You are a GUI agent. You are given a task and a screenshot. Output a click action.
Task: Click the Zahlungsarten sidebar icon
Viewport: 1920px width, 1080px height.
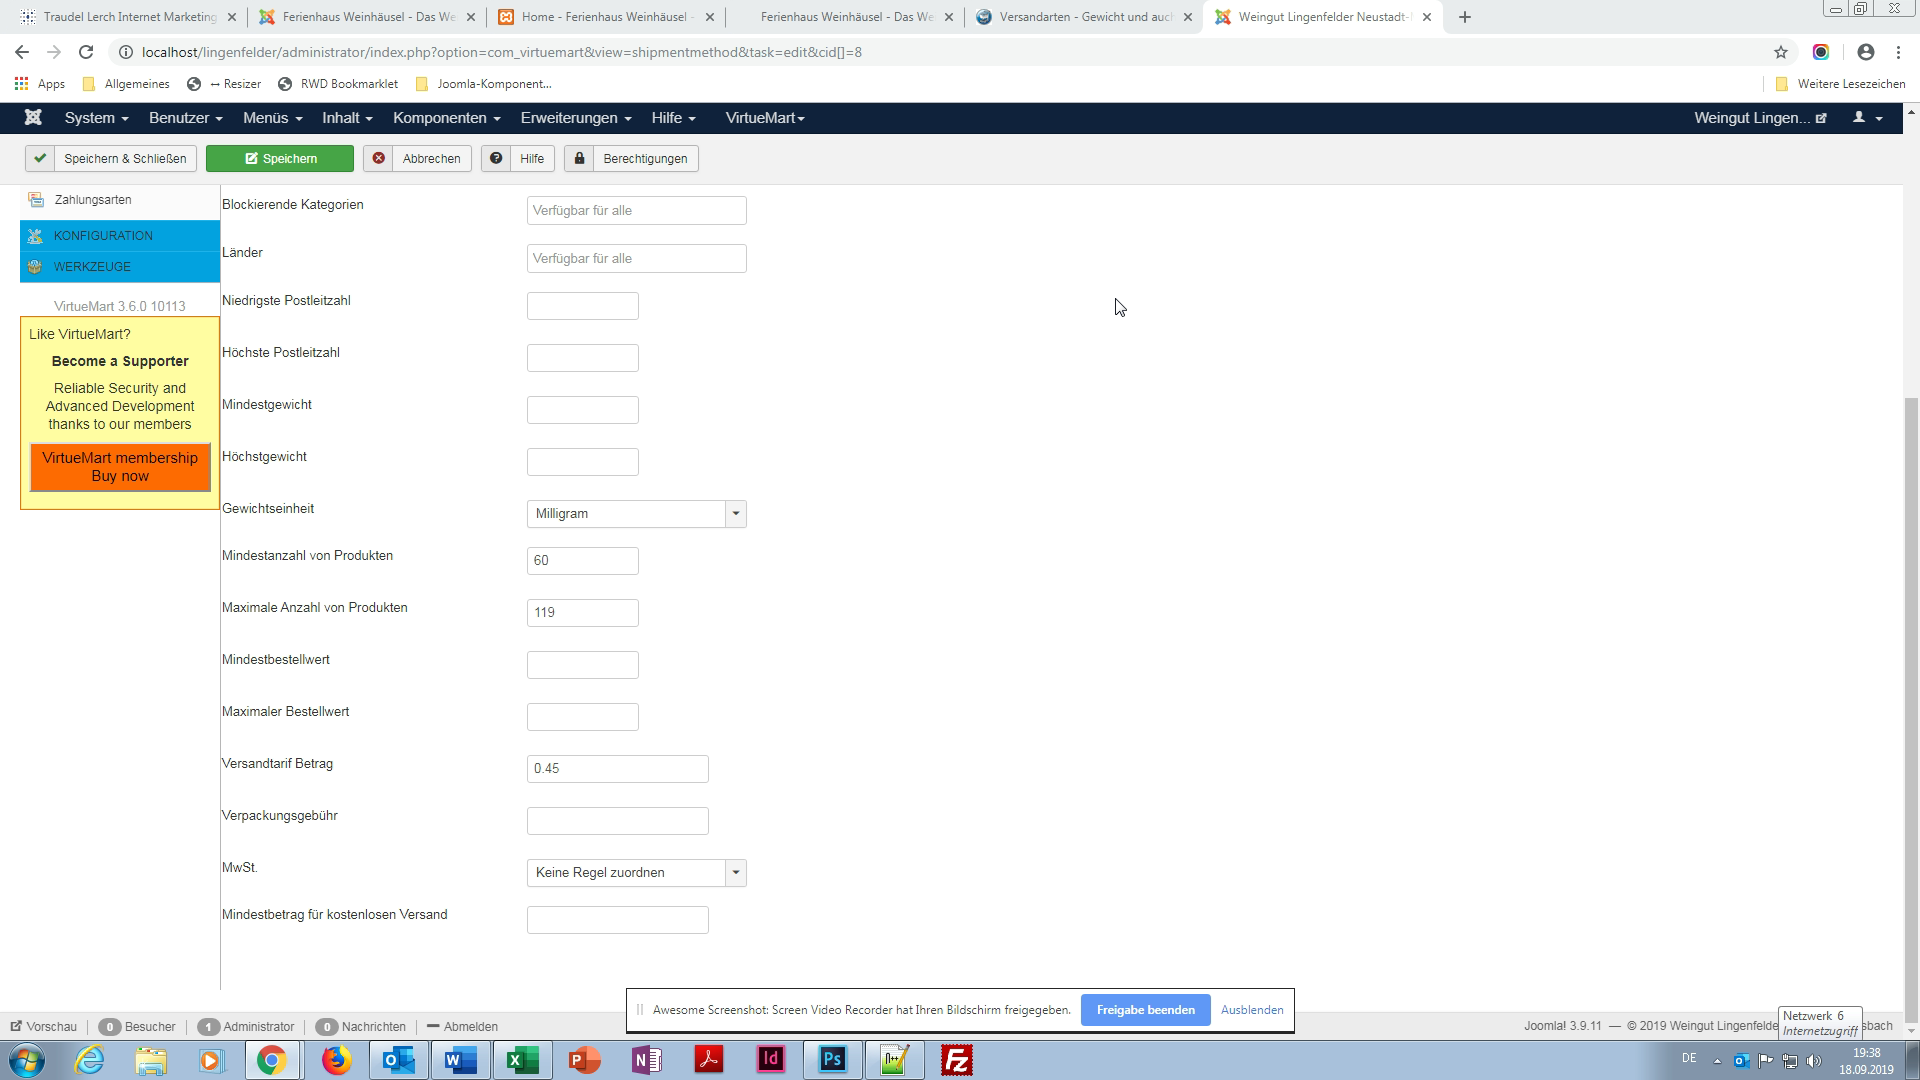[36, 200]
